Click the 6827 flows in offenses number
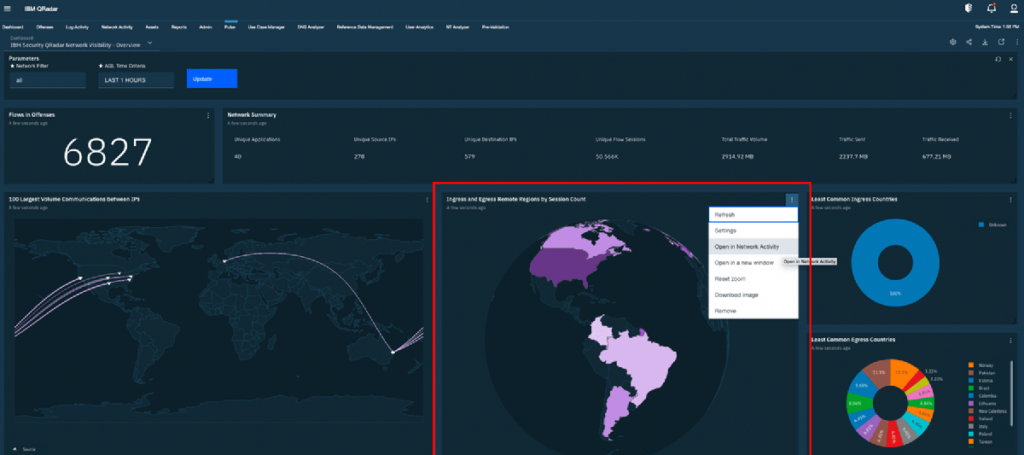 click(x=108, y=152)
